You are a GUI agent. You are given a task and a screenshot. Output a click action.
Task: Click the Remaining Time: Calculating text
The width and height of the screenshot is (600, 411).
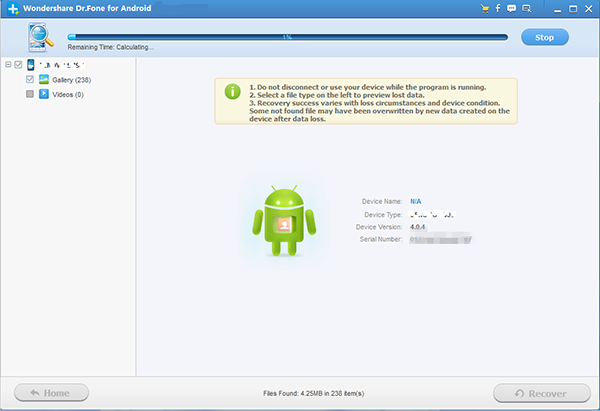pyautogui.click(x=111, y=47)
